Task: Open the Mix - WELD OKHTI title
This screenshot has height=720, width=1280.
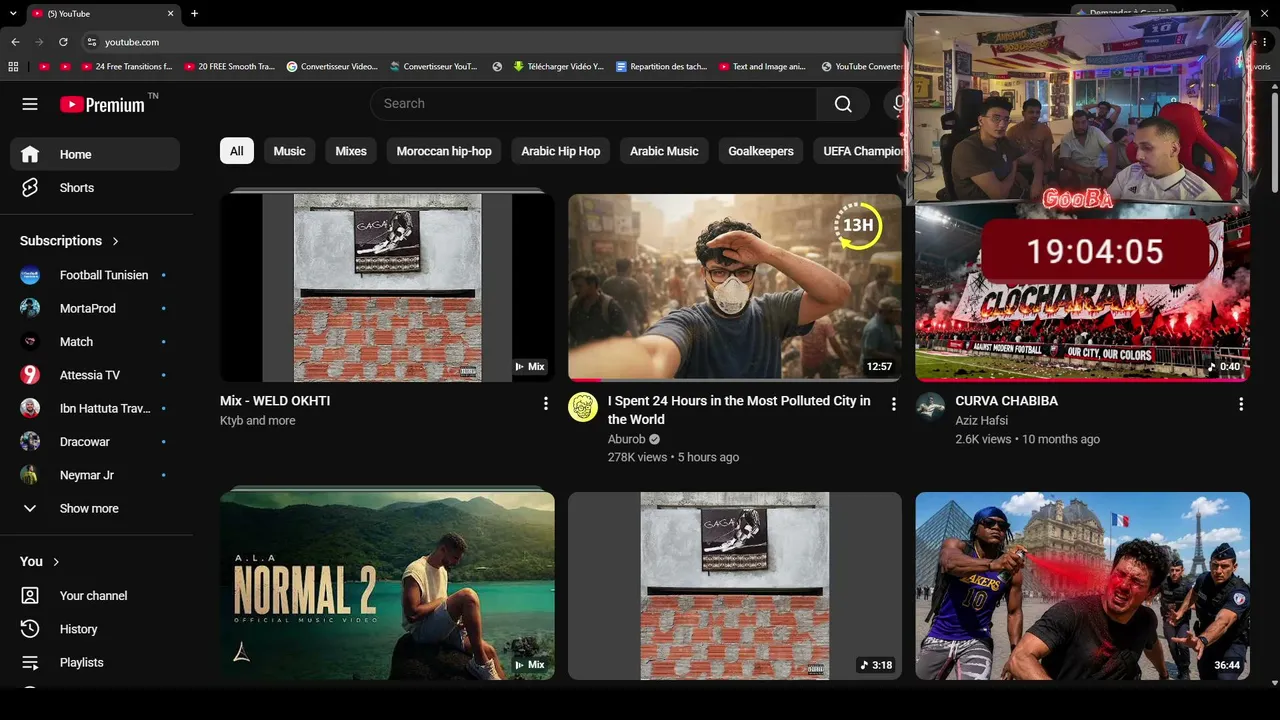Action: pyautogui.click(x=275, y=401)
